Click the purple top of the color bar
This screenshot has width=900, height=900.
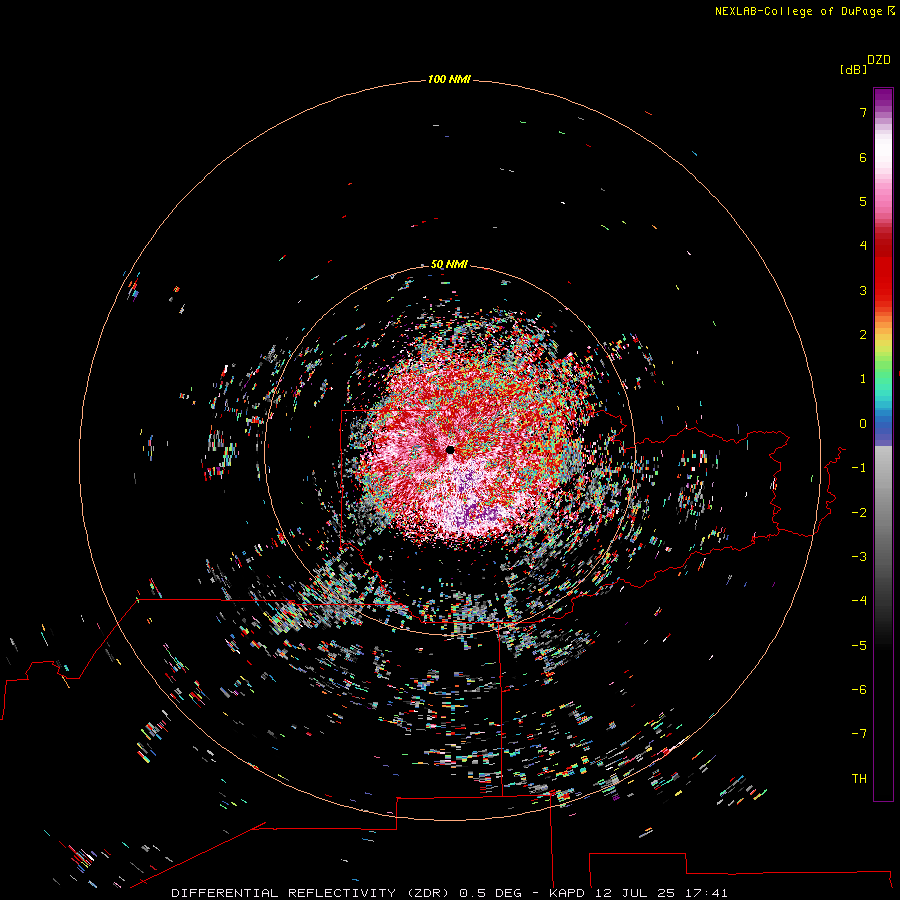coord(883,100)
